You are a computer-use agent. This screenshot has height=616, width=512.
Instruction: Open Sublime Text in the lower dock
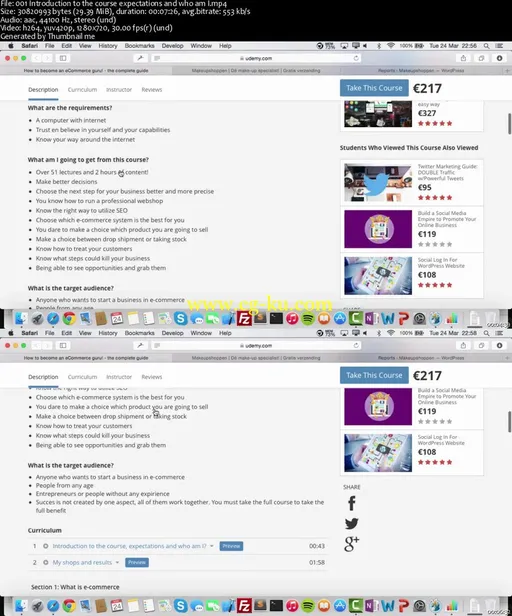click(x=260, y=606)
